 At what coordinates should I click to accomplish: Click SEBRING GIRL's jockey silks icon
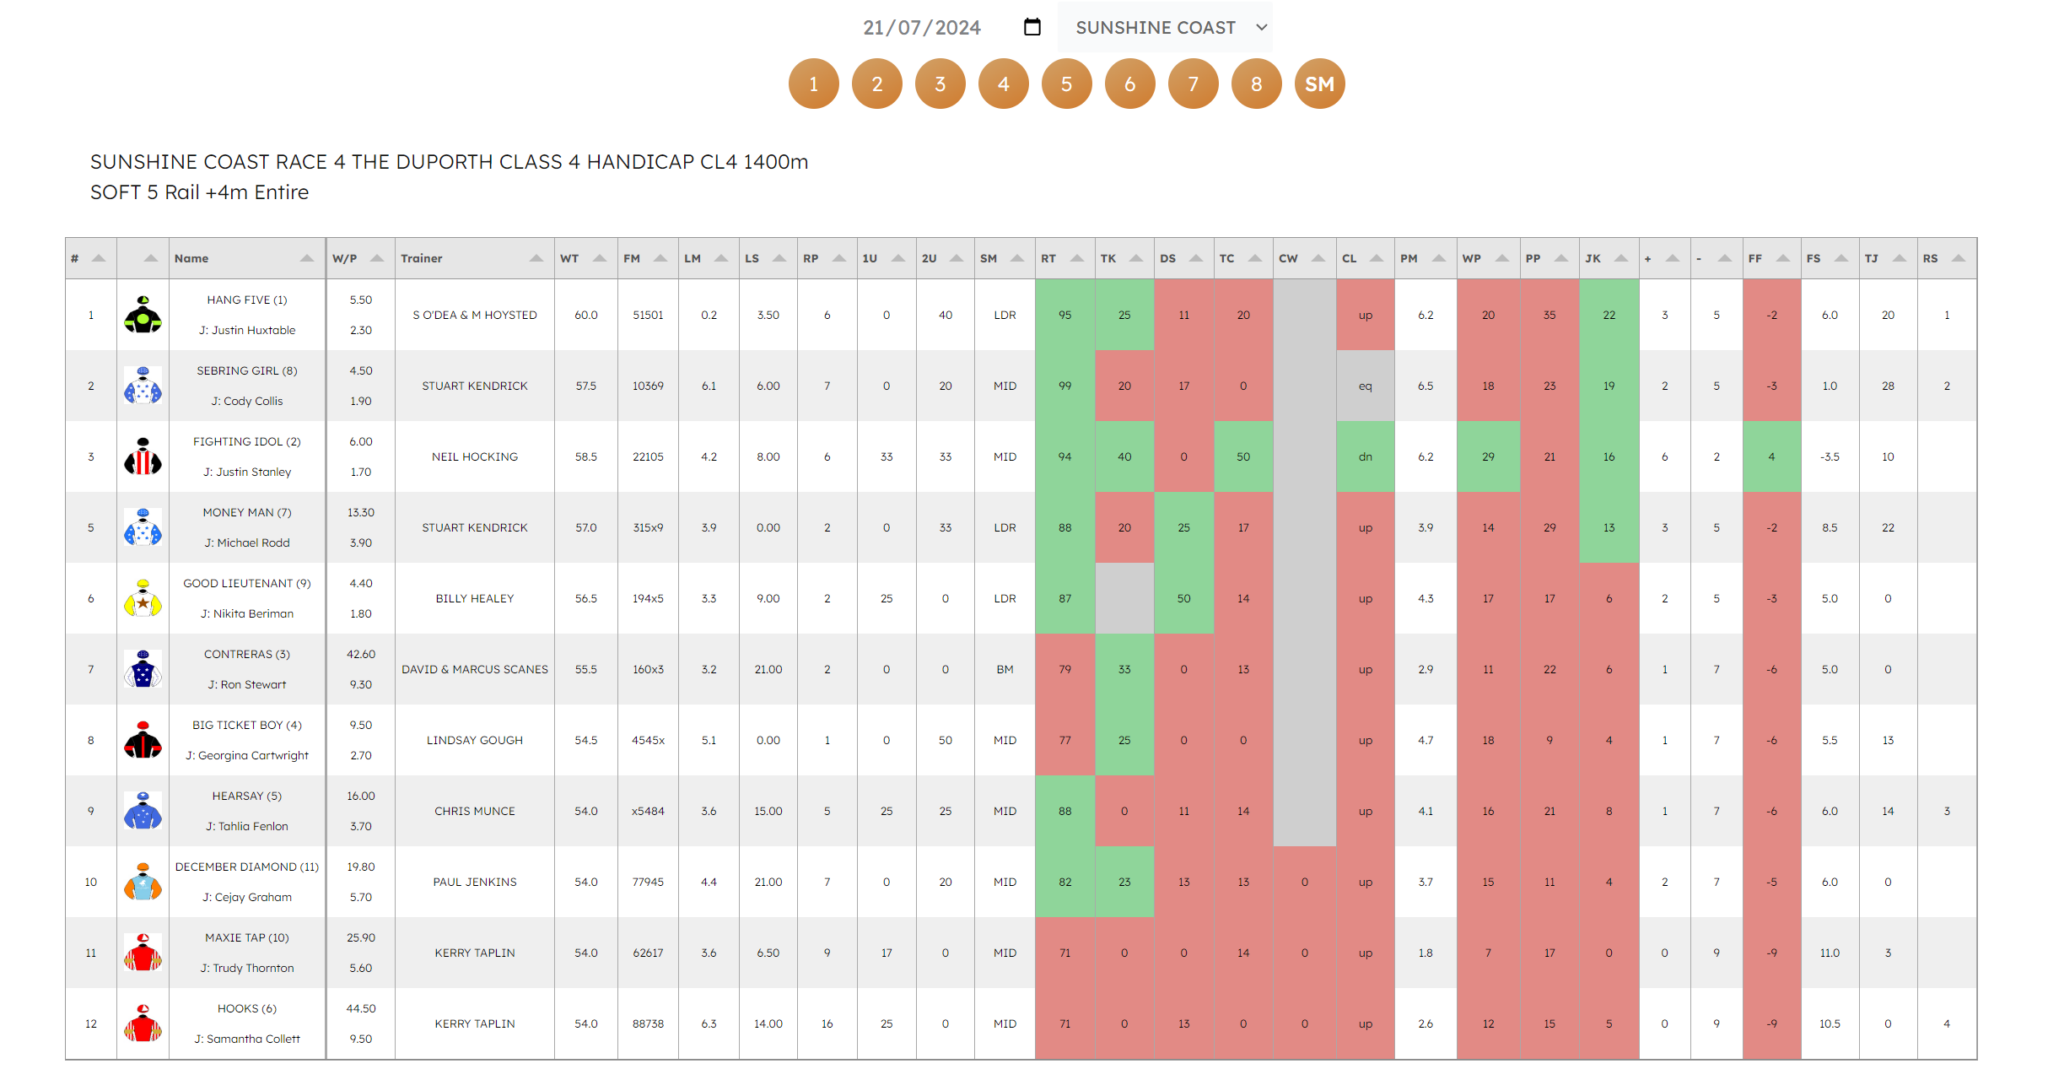(143, 385)
